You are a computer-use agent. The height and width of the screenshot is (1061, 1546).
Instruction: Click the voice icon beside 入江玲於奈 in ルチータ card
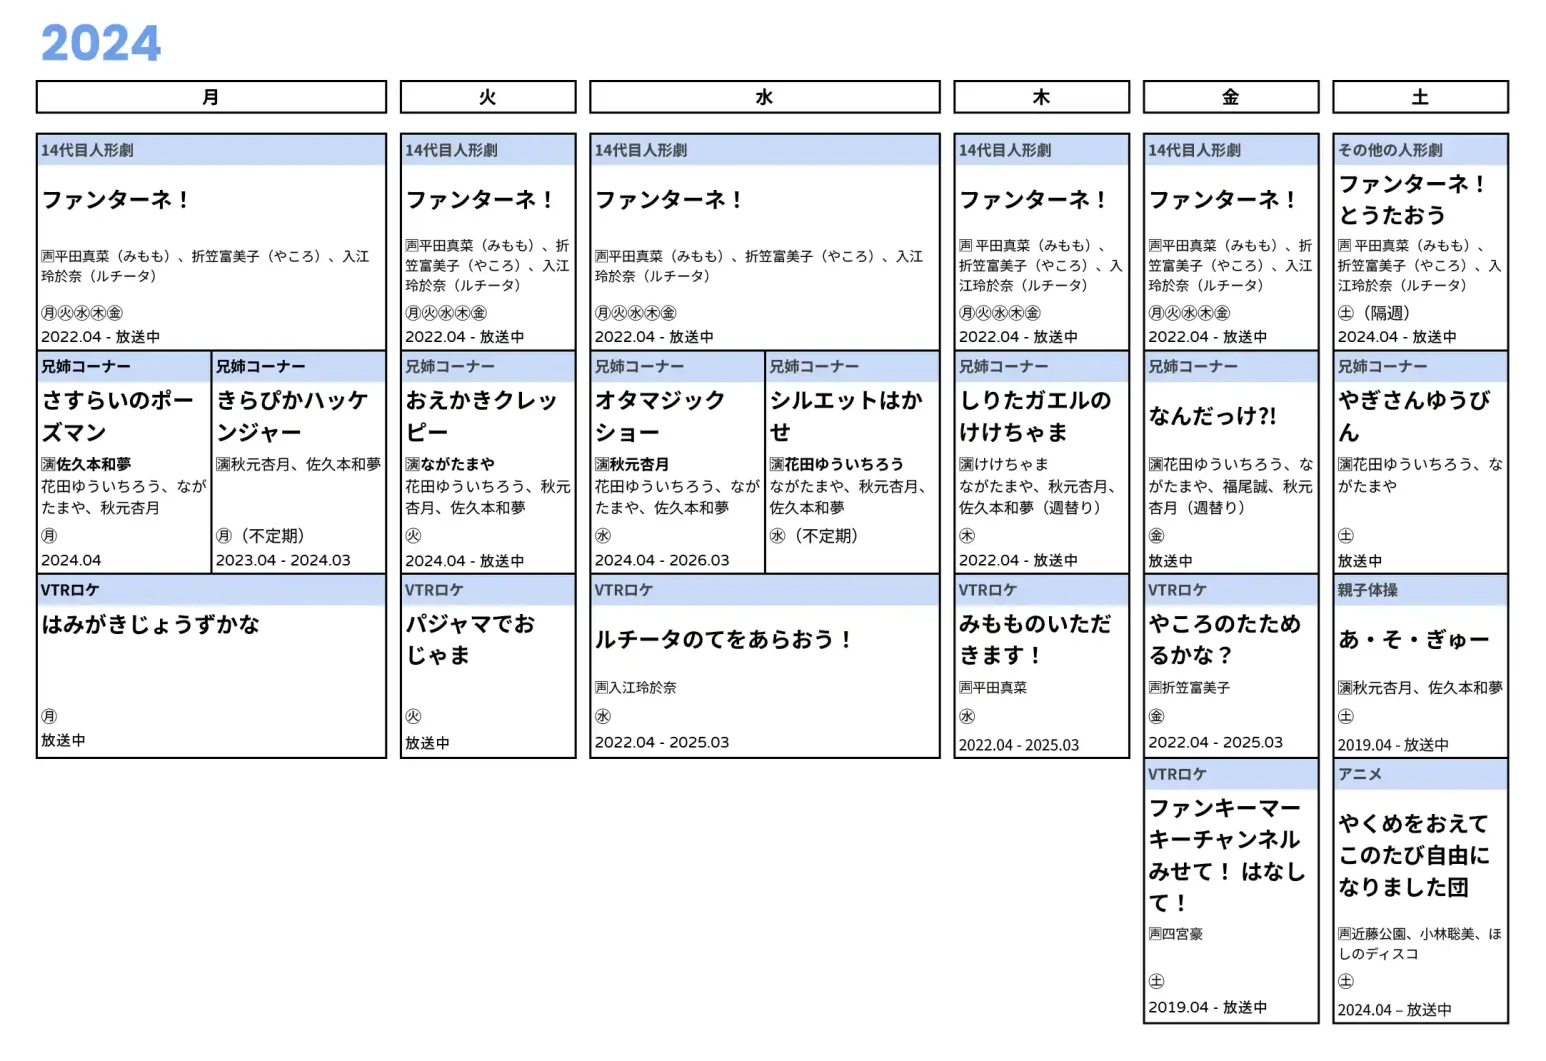tap(601, 688)
